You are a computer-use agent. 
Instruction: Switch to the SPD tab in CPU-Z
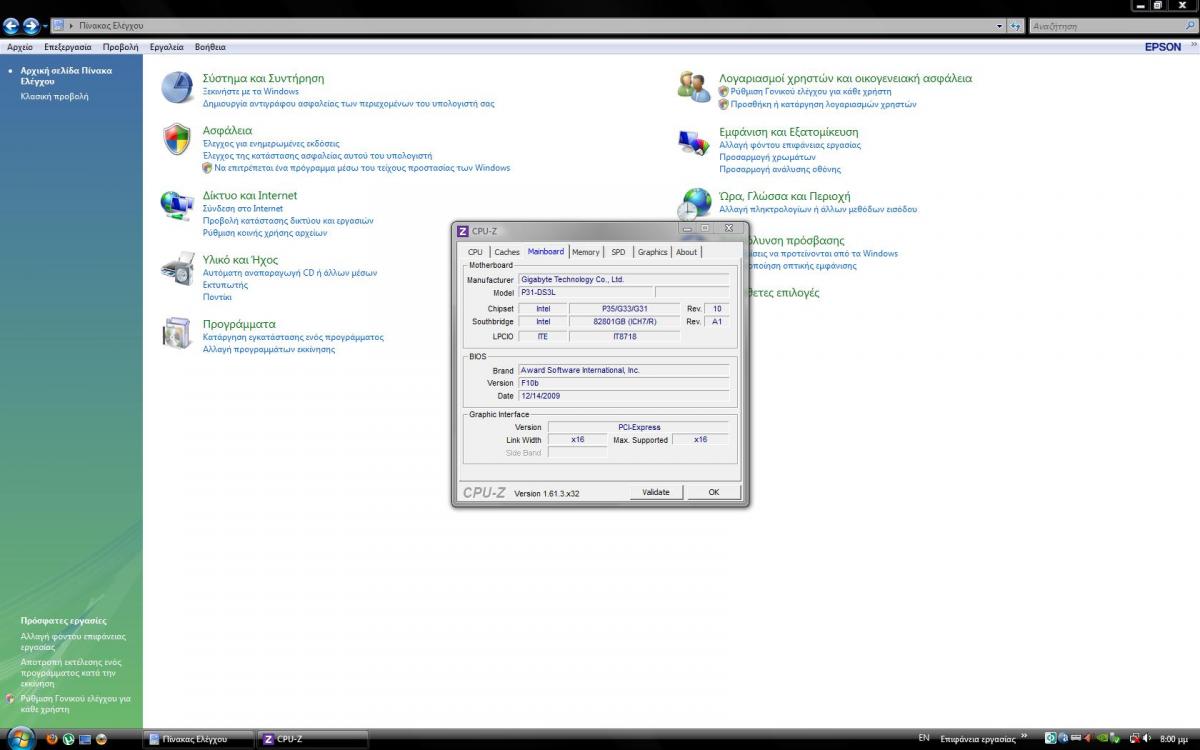(618, 252)
